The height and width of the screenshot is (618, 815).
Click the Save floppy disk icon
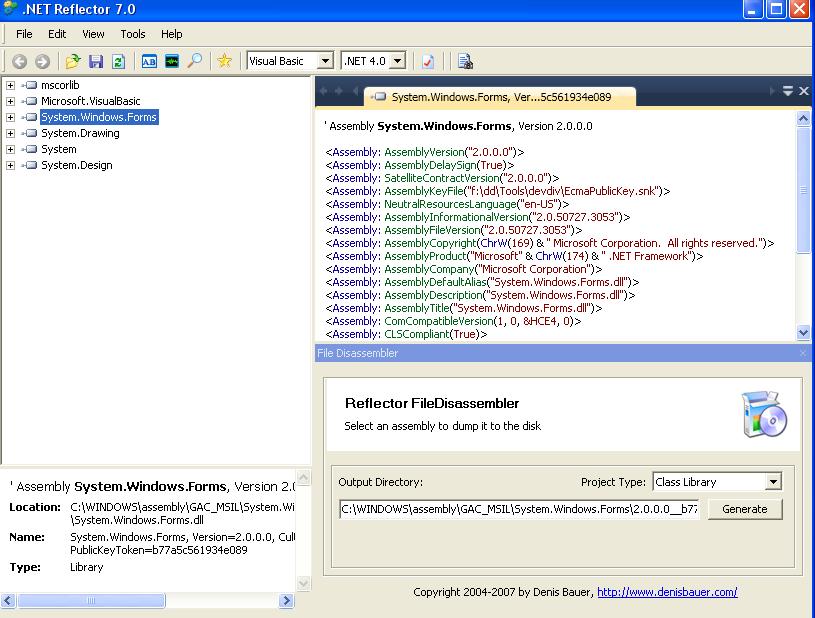coord(96,61)
